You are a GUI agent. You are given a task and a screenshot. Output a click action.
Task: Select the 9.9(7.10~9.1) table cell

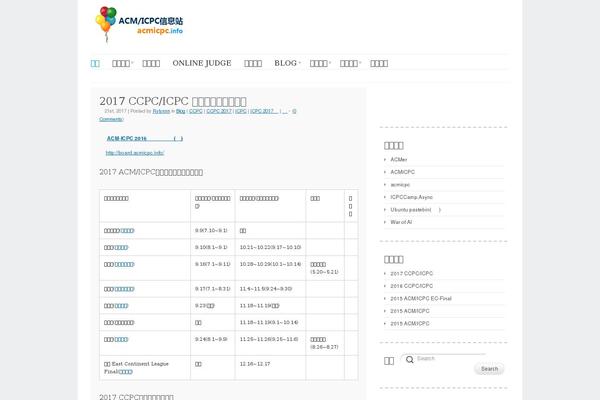pyautogui.click(x=211, y=230)
